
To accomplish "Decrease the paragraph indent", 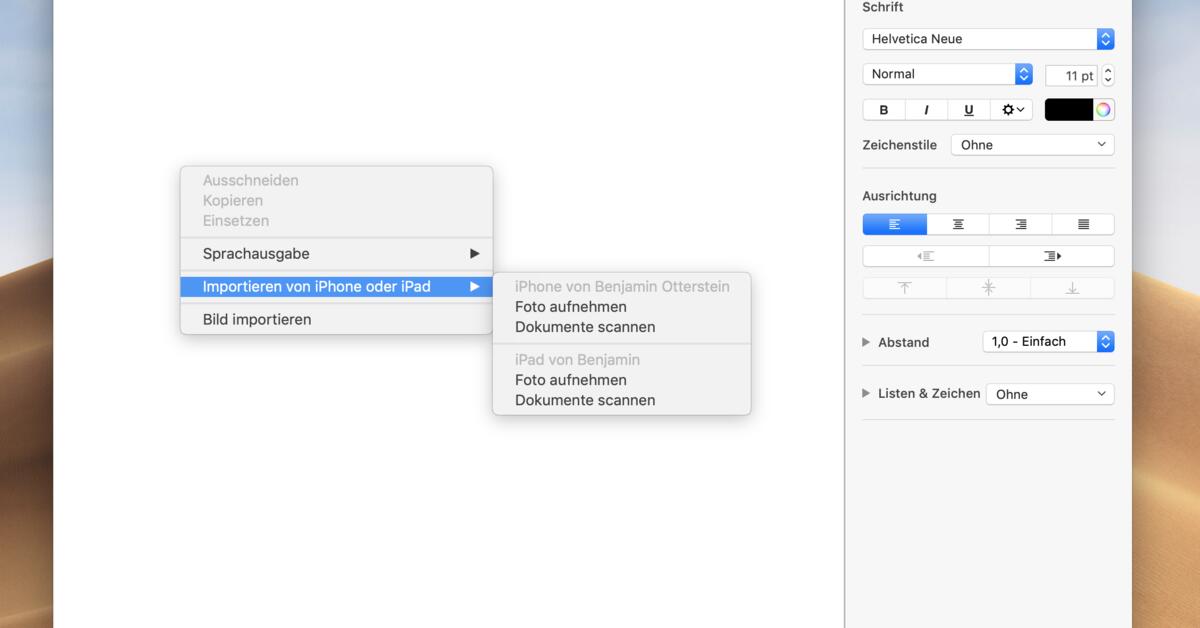I will coord(926,256).
